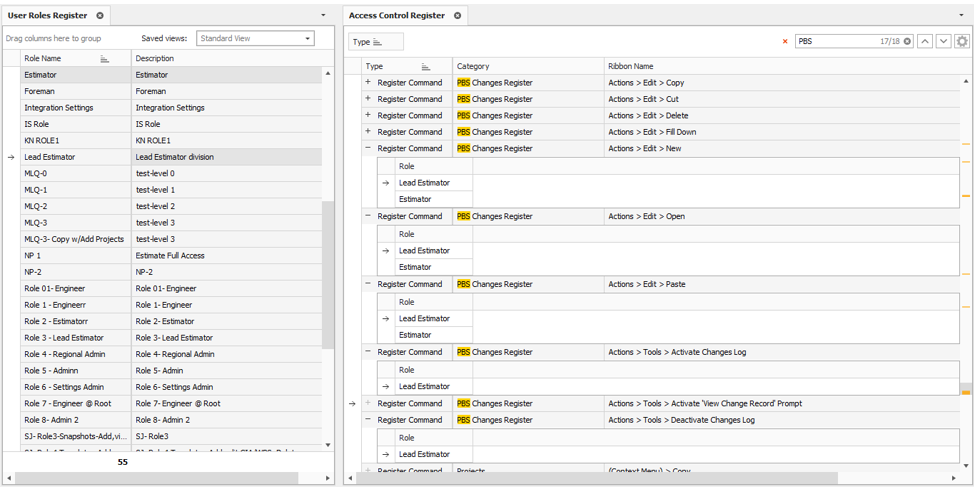The width and height of the screenshot is (974, 488).
Task: Clear the PBS search text
Action: 907,42
